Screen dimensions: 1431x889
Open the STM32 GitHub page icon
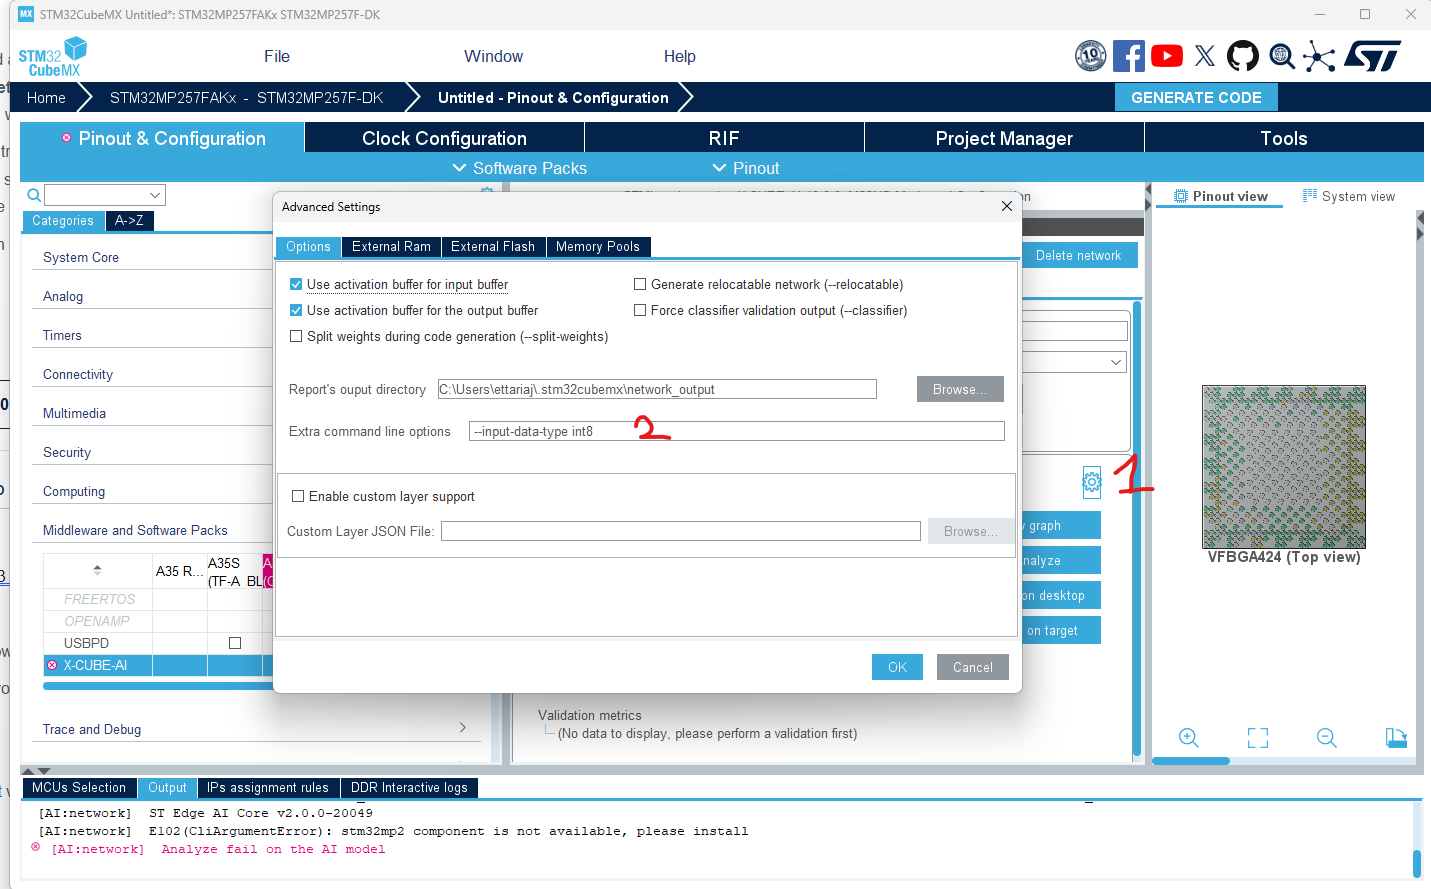1242,56
